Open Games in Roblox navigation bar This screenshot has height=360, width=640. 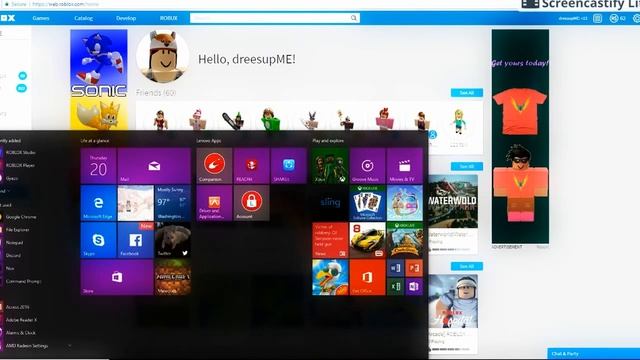pyautogui.click(x=41, y=18)
